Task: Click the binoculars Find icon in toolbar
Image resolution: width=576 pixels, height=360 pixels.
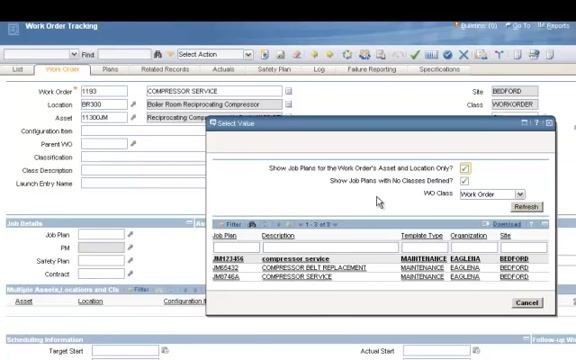Action: coord(158,54)
